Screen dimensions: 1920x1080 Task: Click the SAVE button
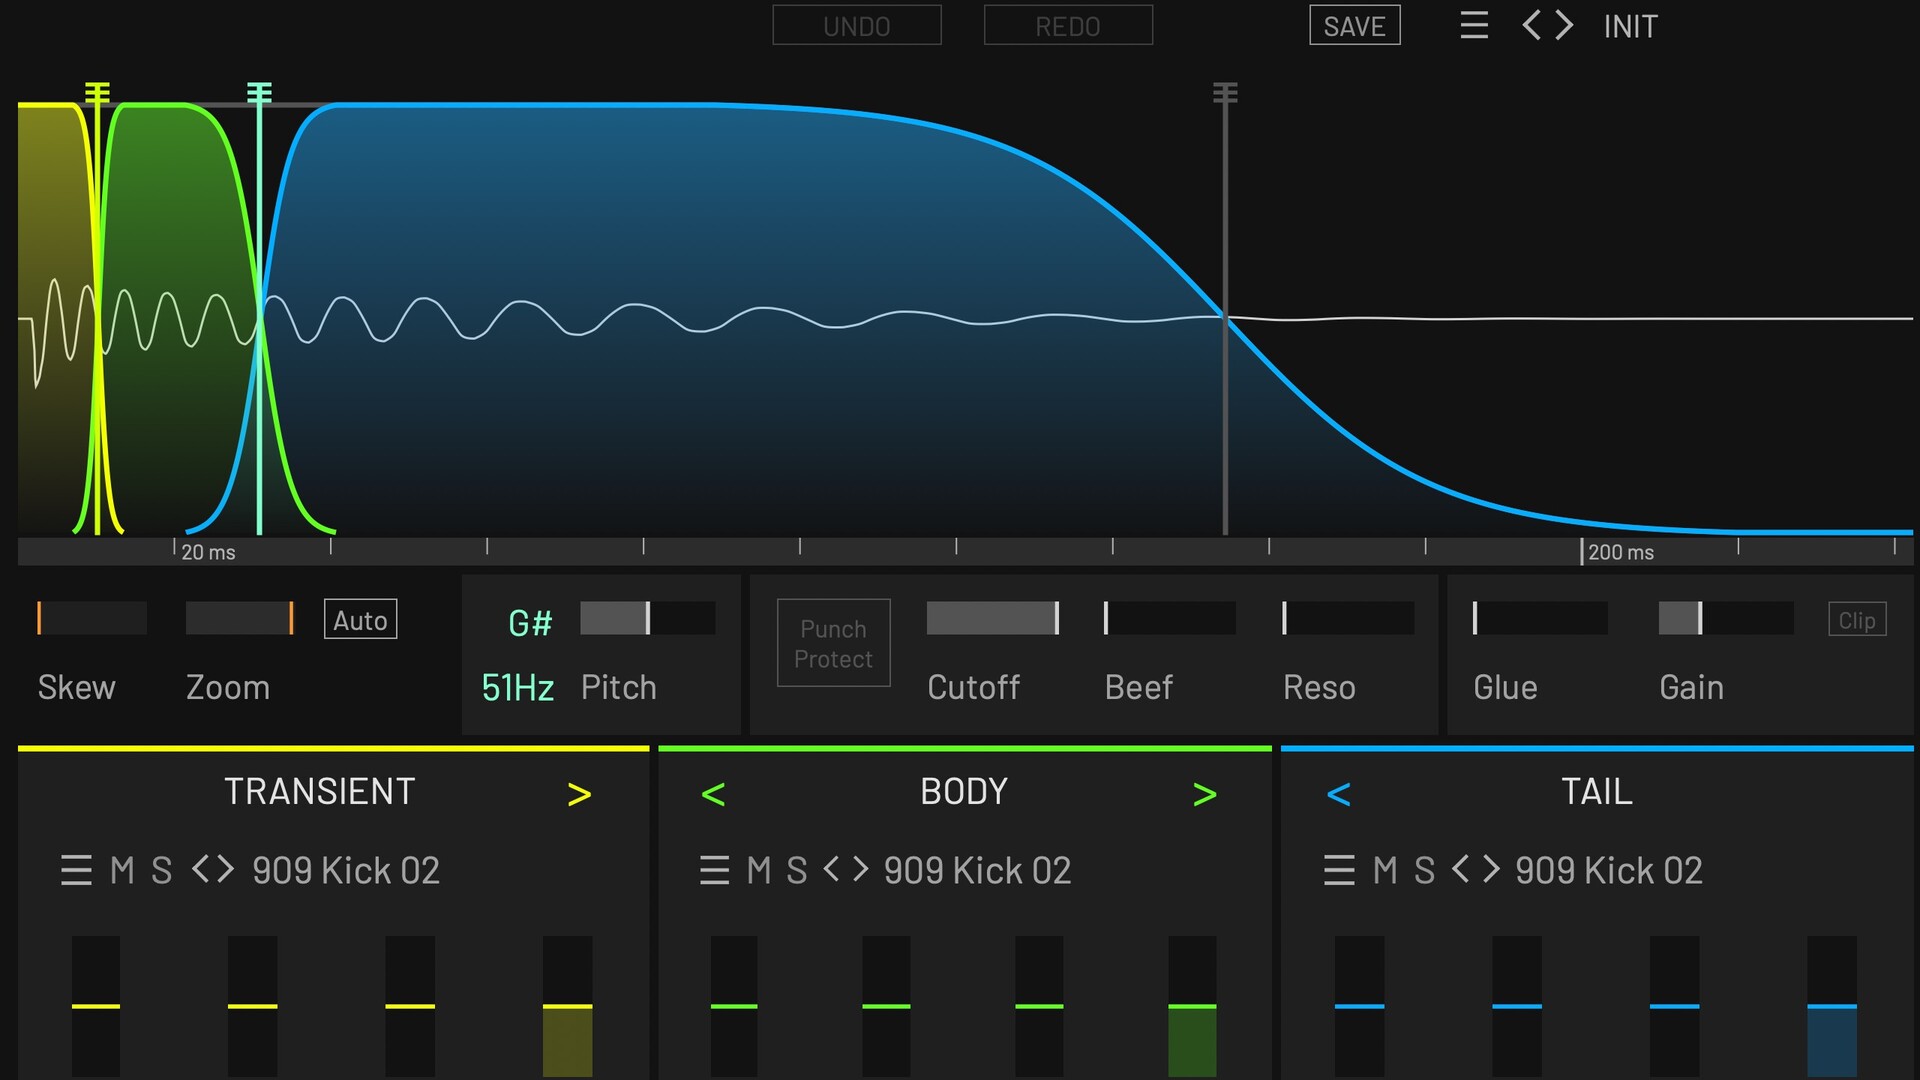1354,26
